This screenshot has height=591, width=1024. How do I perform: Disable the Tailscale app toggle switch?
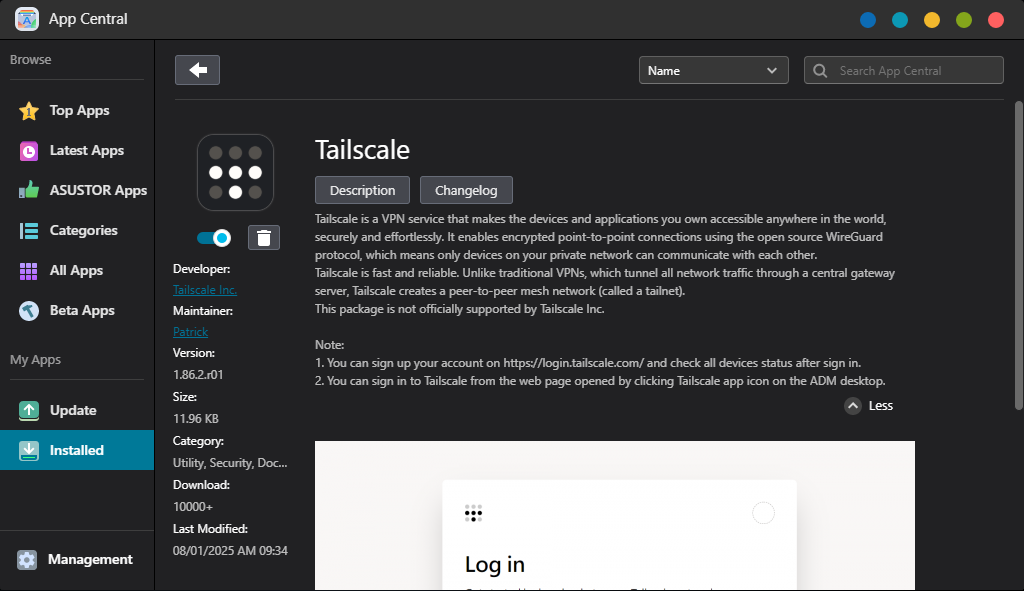point(214,237)
